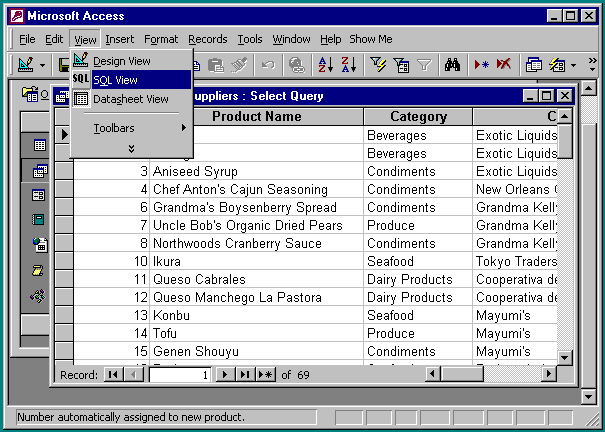Click the View design toolbar button
The width and height of the screenshot is (605, 432).
[25, 65]
